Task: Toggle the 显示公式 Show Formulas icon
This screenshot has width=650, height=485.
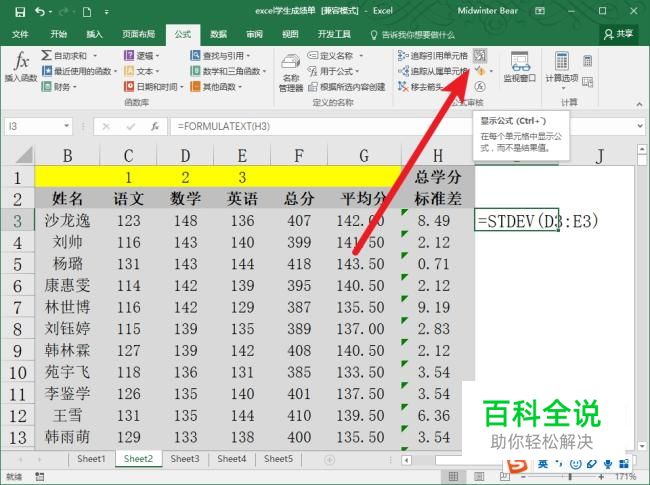Action: 480,56
